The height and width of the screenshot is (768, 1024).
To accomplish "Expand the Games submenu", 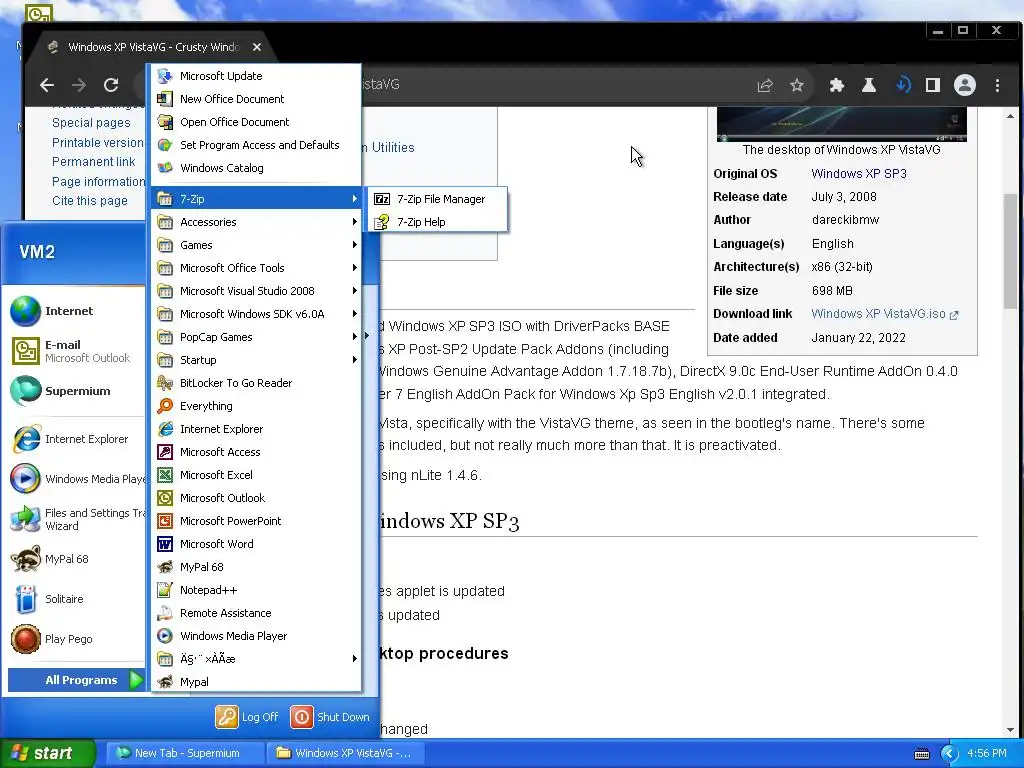I will (256, 245).
